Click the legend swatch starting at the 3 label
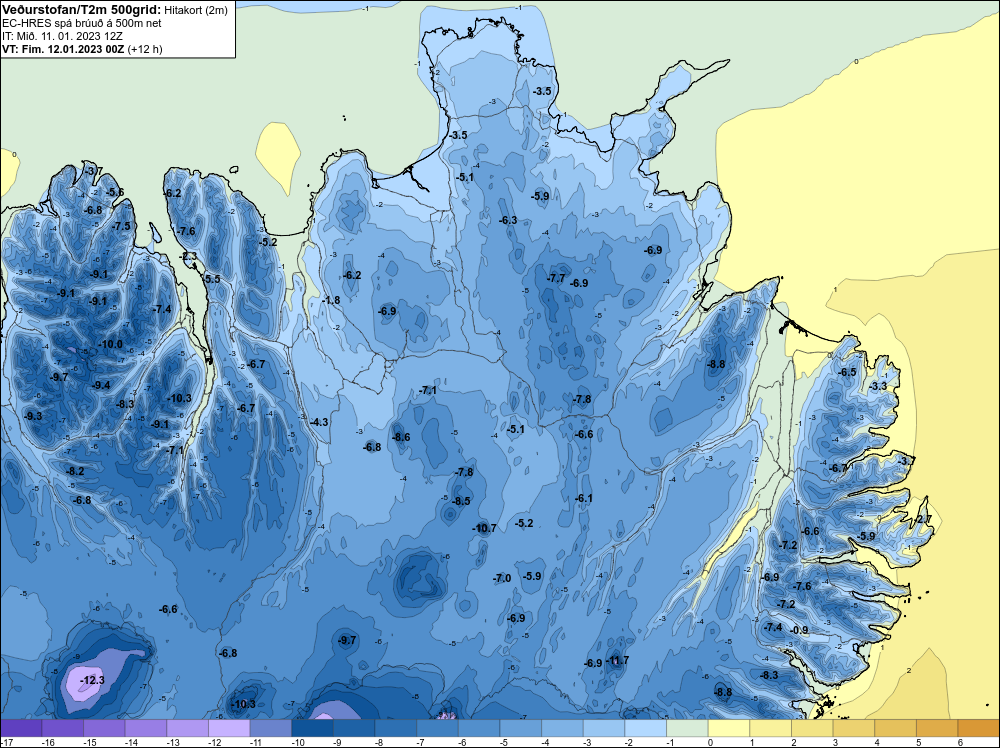 (x=854, y=728)
